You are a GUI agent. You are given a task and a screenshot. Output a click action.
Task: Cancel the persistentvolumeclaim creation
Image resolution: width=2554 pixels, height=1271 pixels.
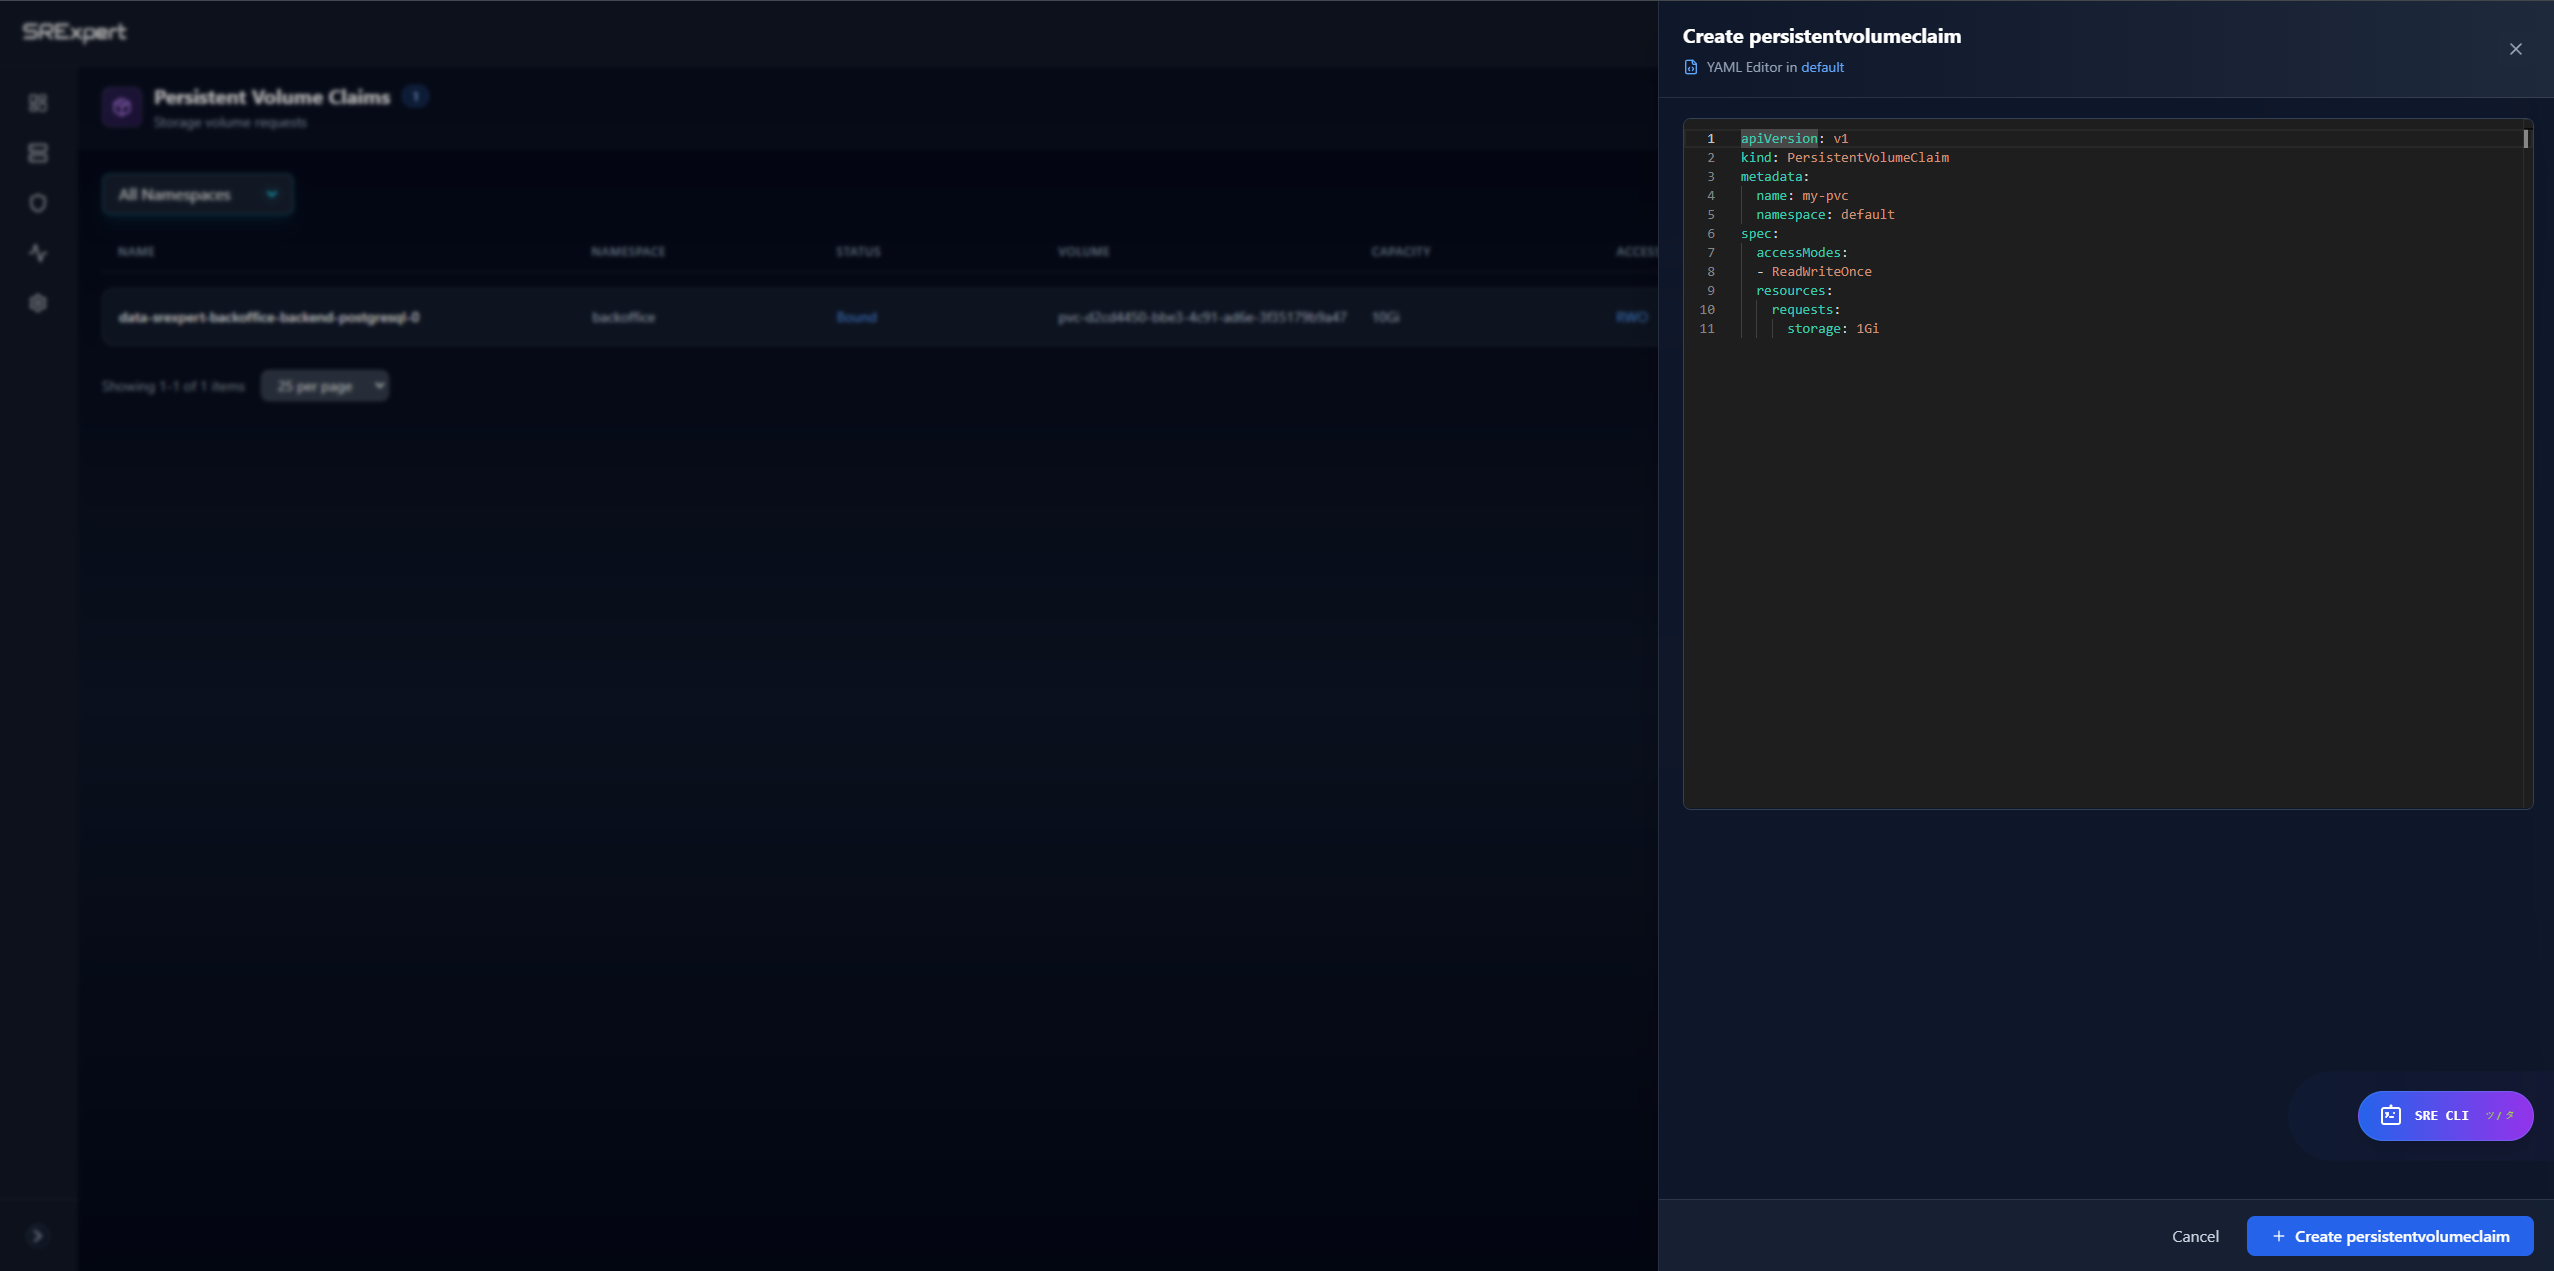(x=2195, y=1236)
